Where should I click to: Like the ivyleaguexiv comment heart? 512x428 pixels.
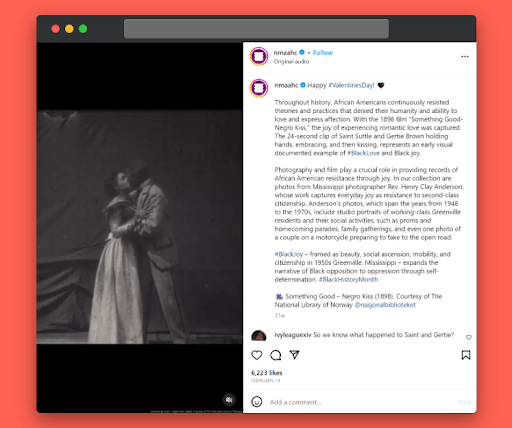[x=469, y=337]
